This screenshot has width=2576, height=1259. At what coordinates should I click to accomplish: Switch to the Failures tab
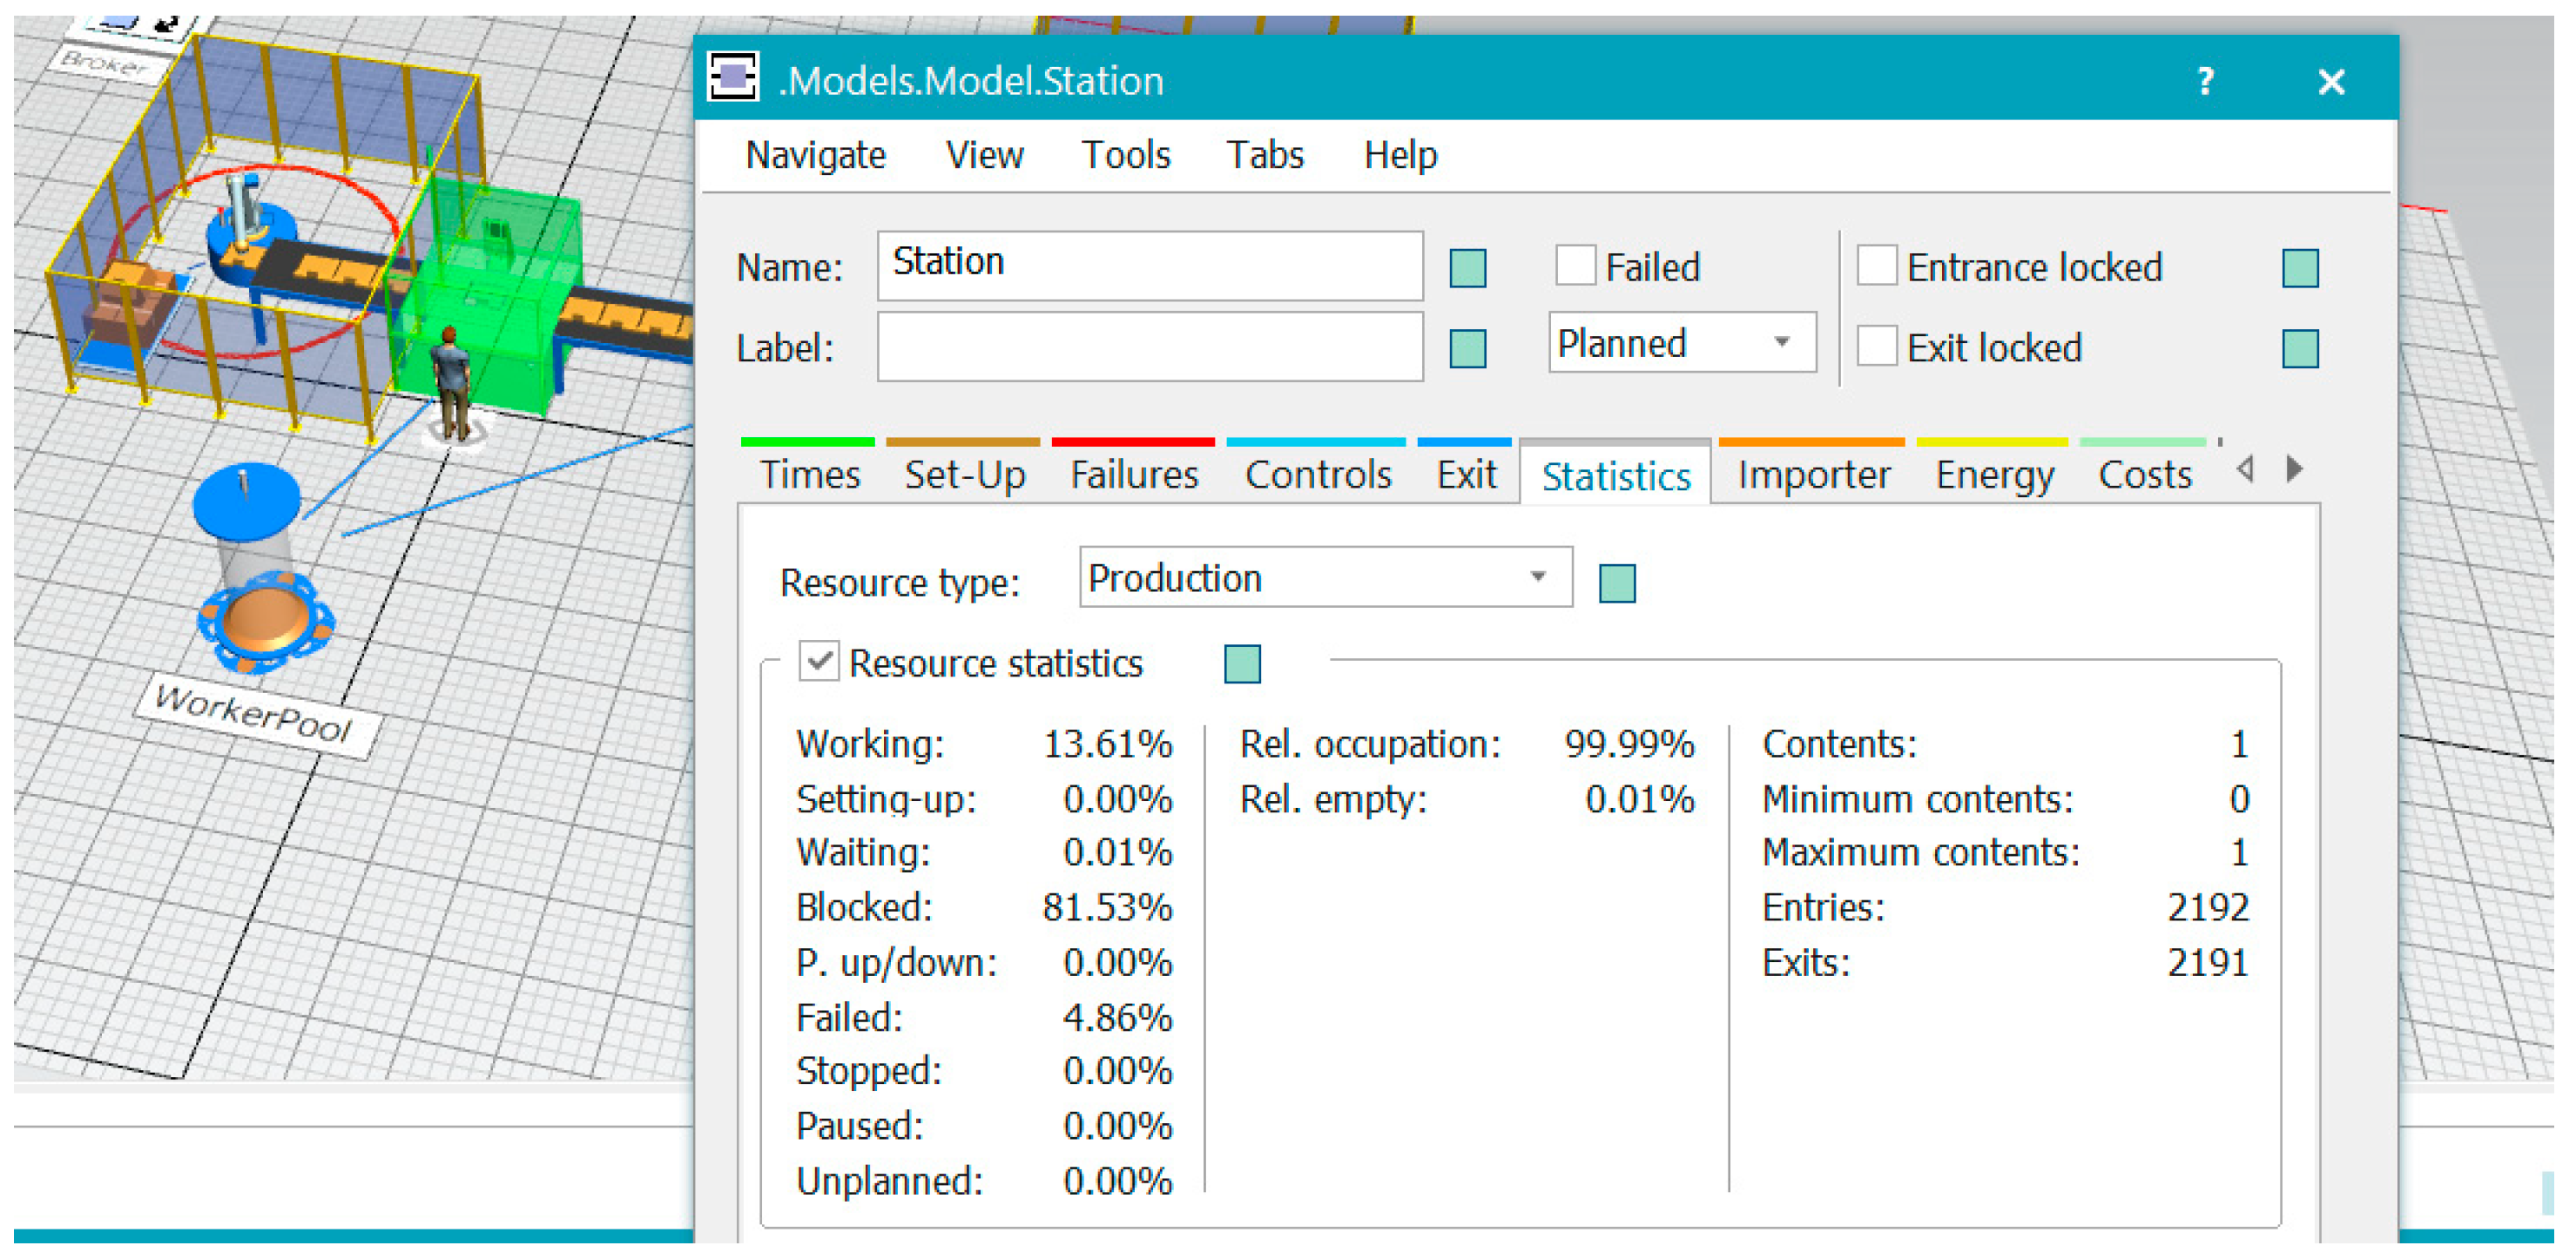tap(1133, 475)
